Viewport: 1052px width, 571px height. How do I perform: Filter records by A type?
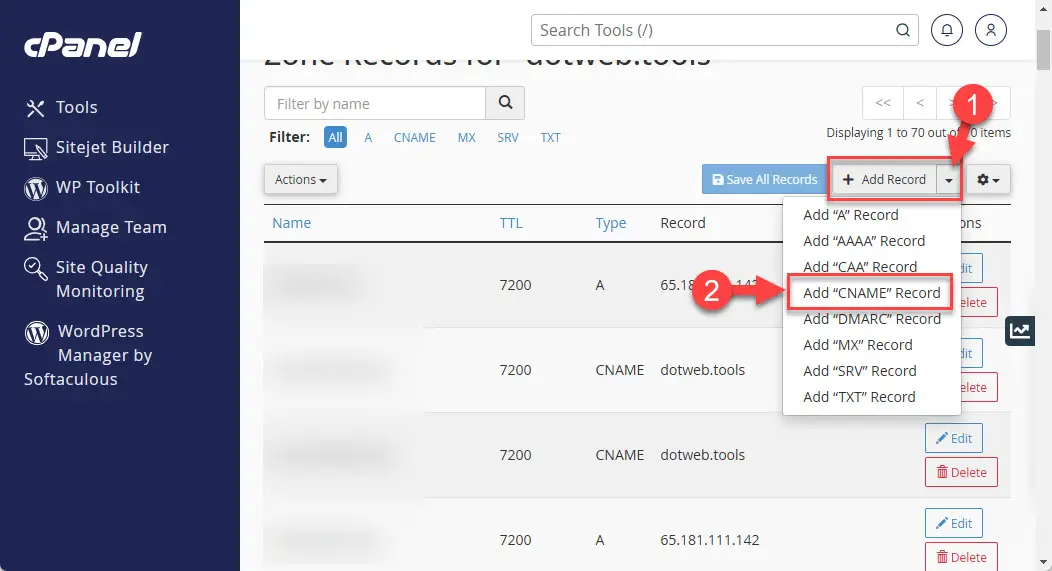[368, 138]
